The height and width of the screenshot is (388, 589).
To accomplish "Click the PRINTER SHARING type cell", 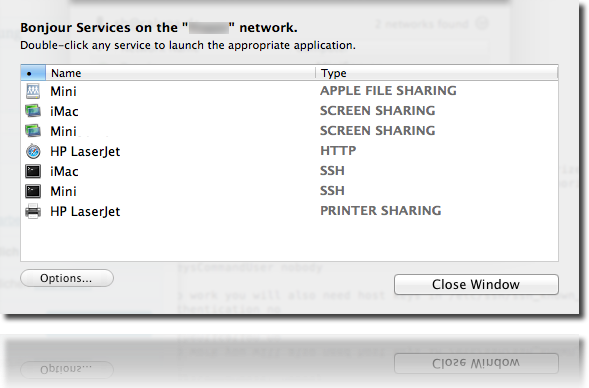I will pos(381,210).
